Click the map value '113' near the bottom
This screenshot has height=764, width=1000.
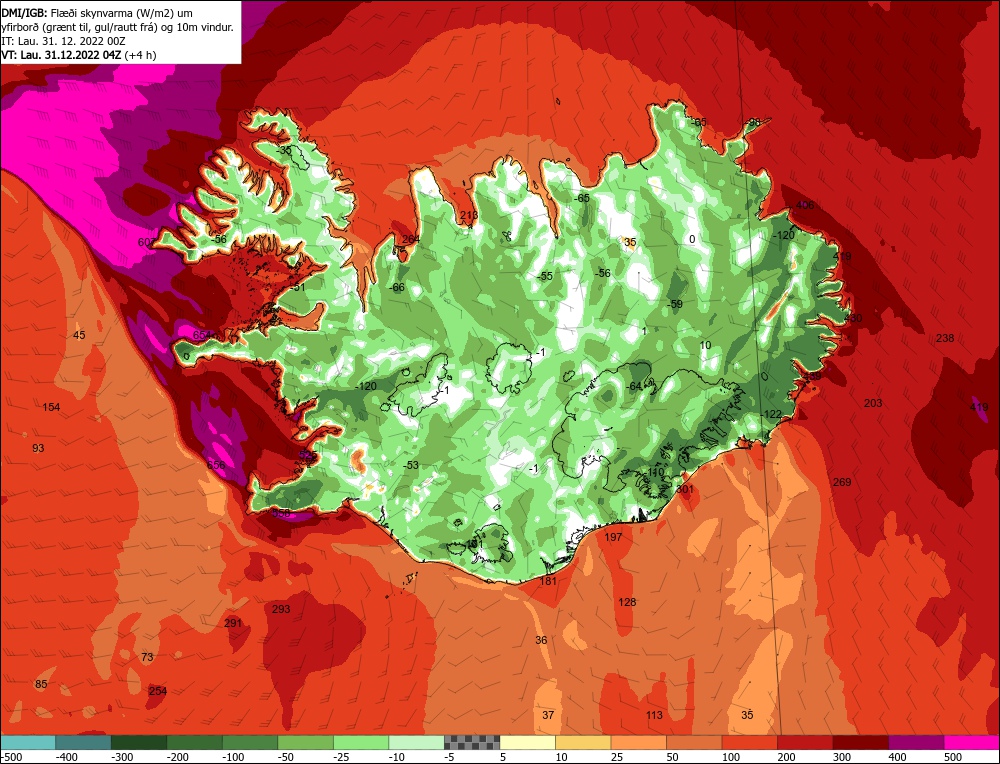pyautogui.click(x=654, y=715)
